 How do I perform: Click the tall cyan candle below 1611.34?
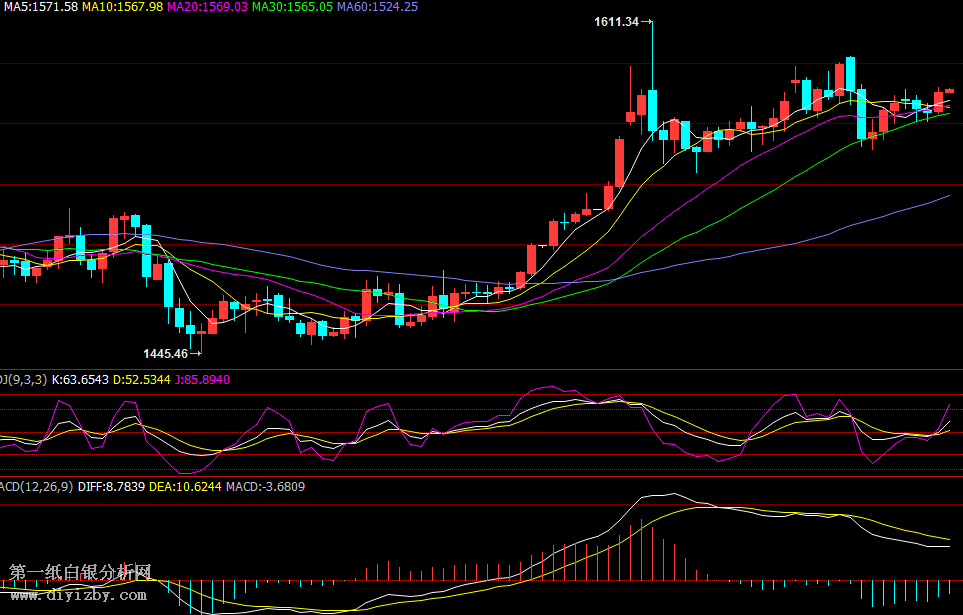tap(652, 110)
